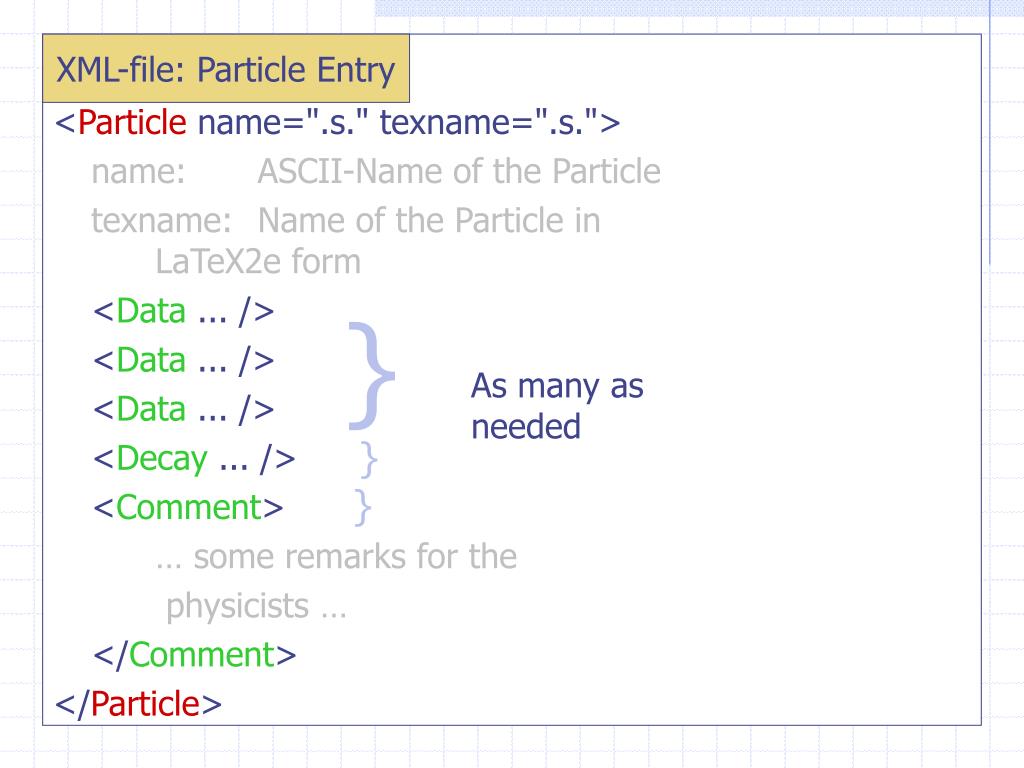This screenshot has width=1024, height=768.
Task: Click the Decay tag line
Action: coord(194,458)
